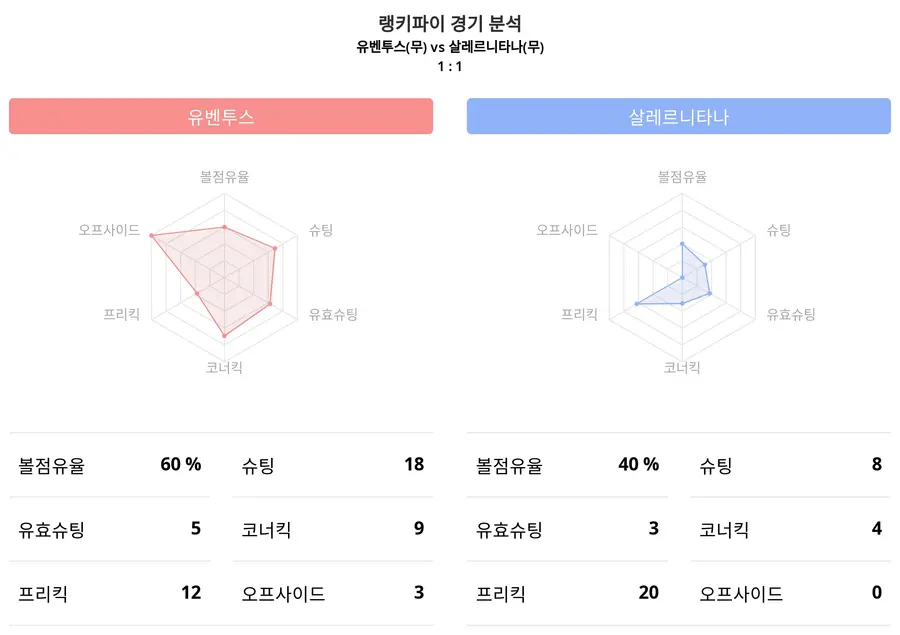Click the 랭키파이 경기 분석 title
Screen dimensions: 900x635
click(450, 23)
